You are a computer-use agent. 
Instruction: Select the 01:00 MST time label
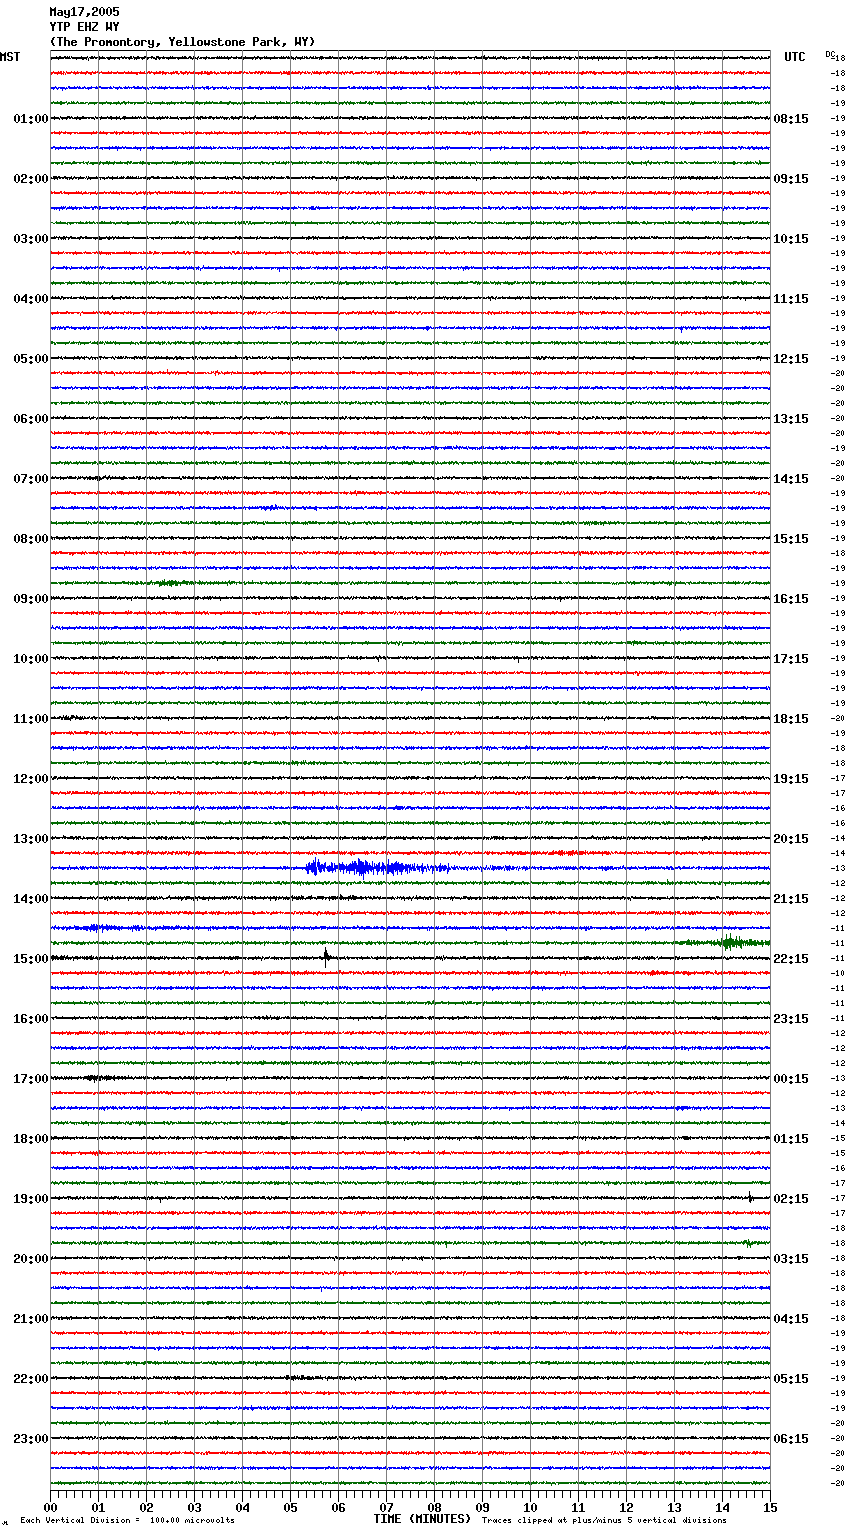[x=31, y=119]
